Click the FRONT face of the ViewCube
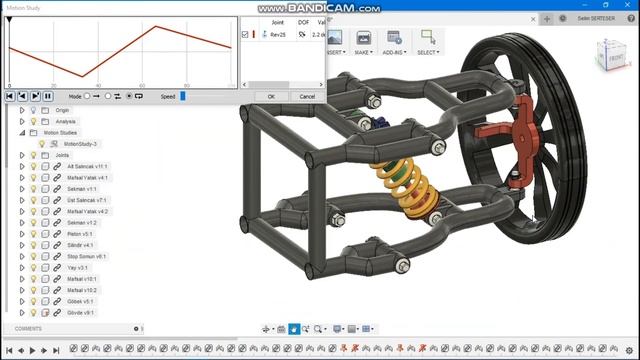 coord(615,58)
